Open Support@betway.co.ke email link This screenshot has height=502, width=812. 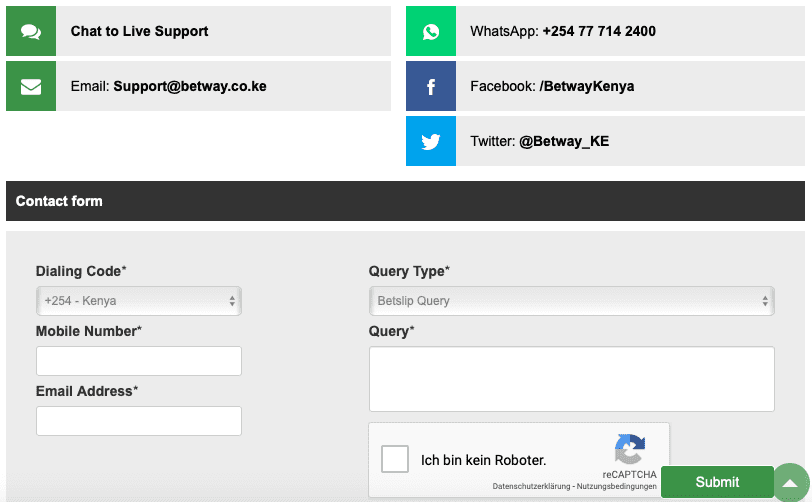click(190, 87)
